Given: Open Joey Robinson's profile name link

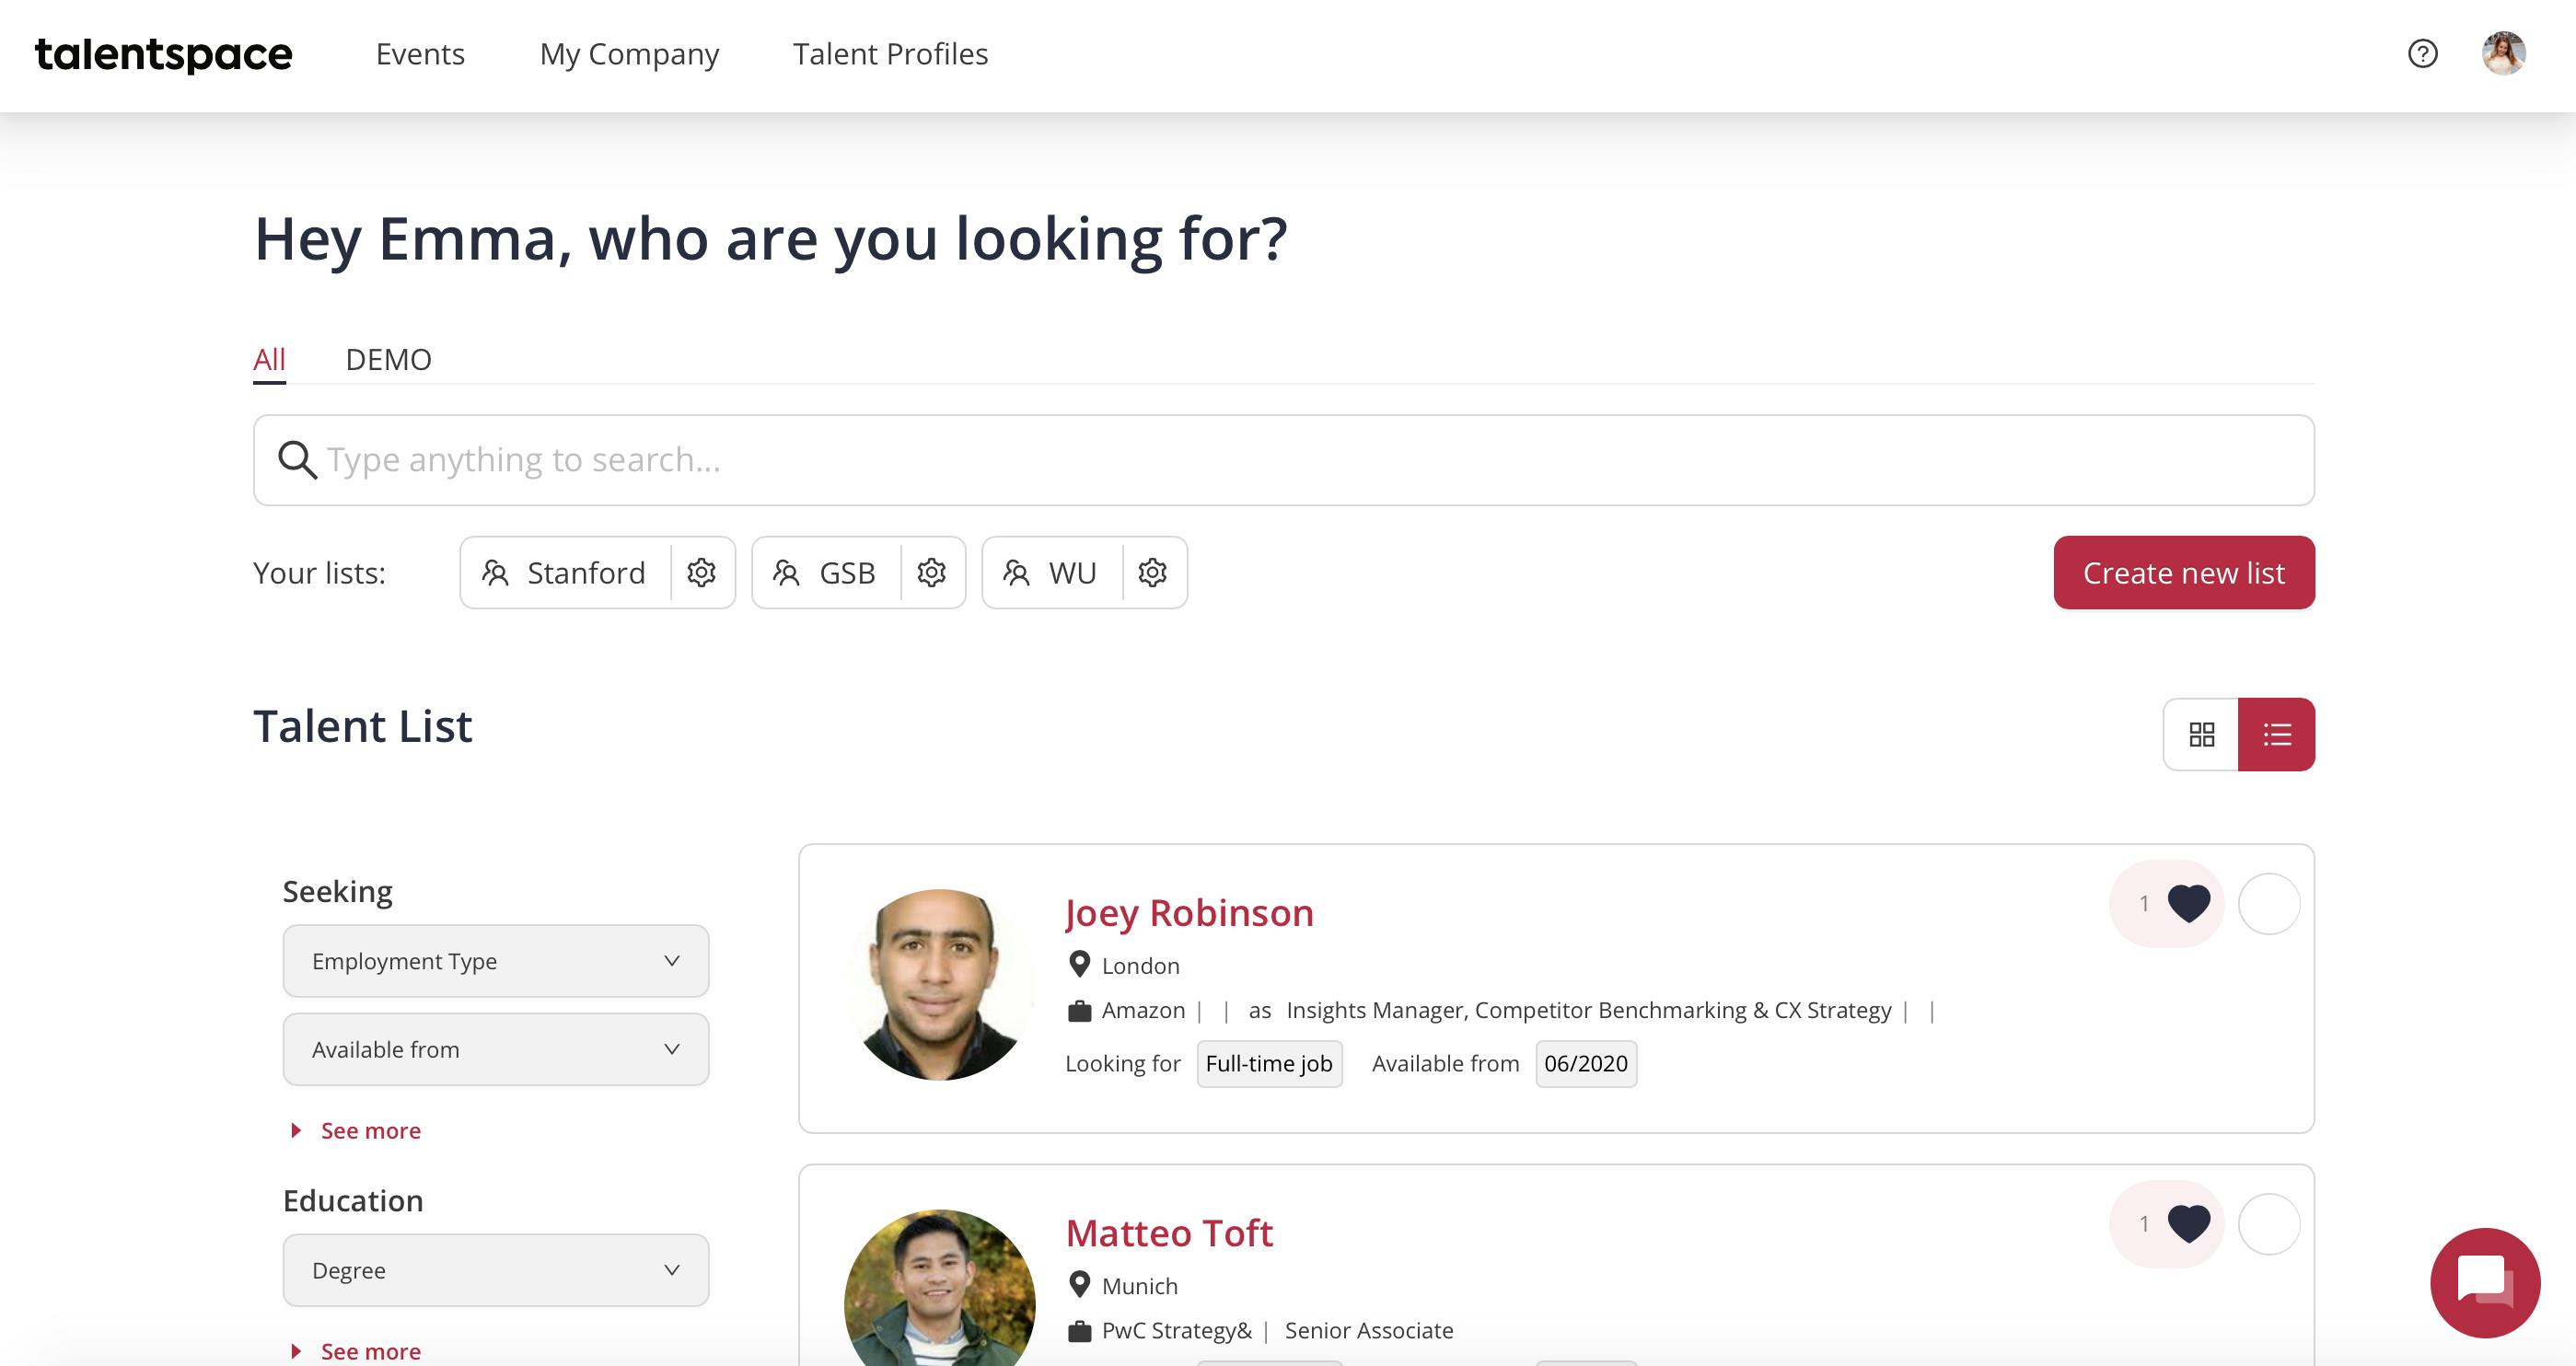Looking at the screenshot, I should 1189,913.
